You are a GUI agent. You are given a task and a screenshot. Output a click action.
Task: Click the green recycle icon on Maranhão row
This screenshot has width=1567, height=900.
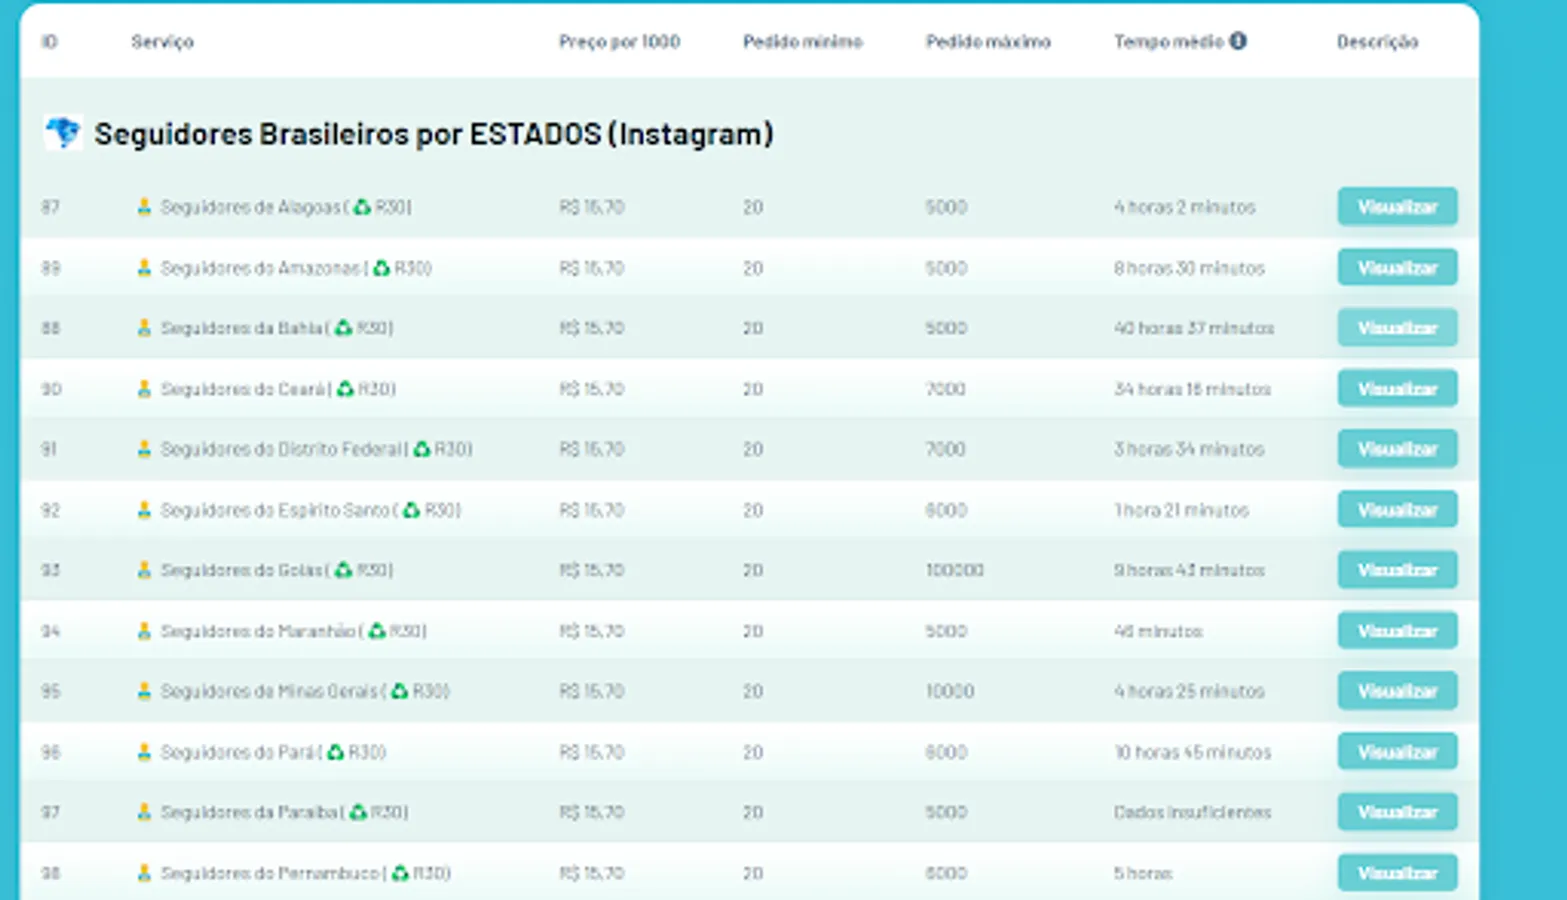pos(377,631)
